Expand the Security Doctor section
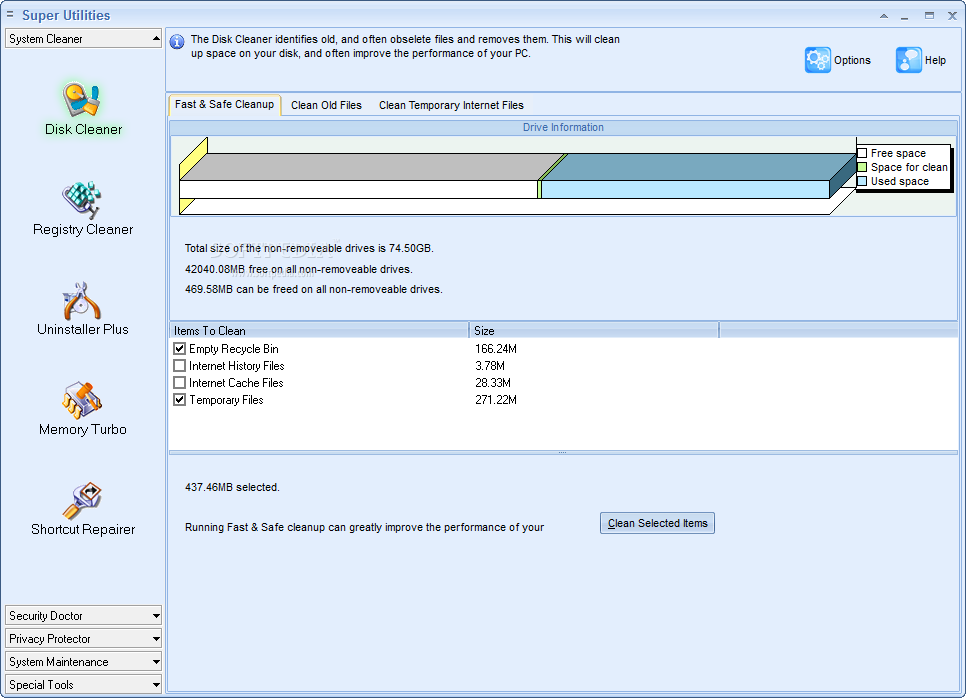This screenshot has height=698, width=966. click(x=83, y=615)
